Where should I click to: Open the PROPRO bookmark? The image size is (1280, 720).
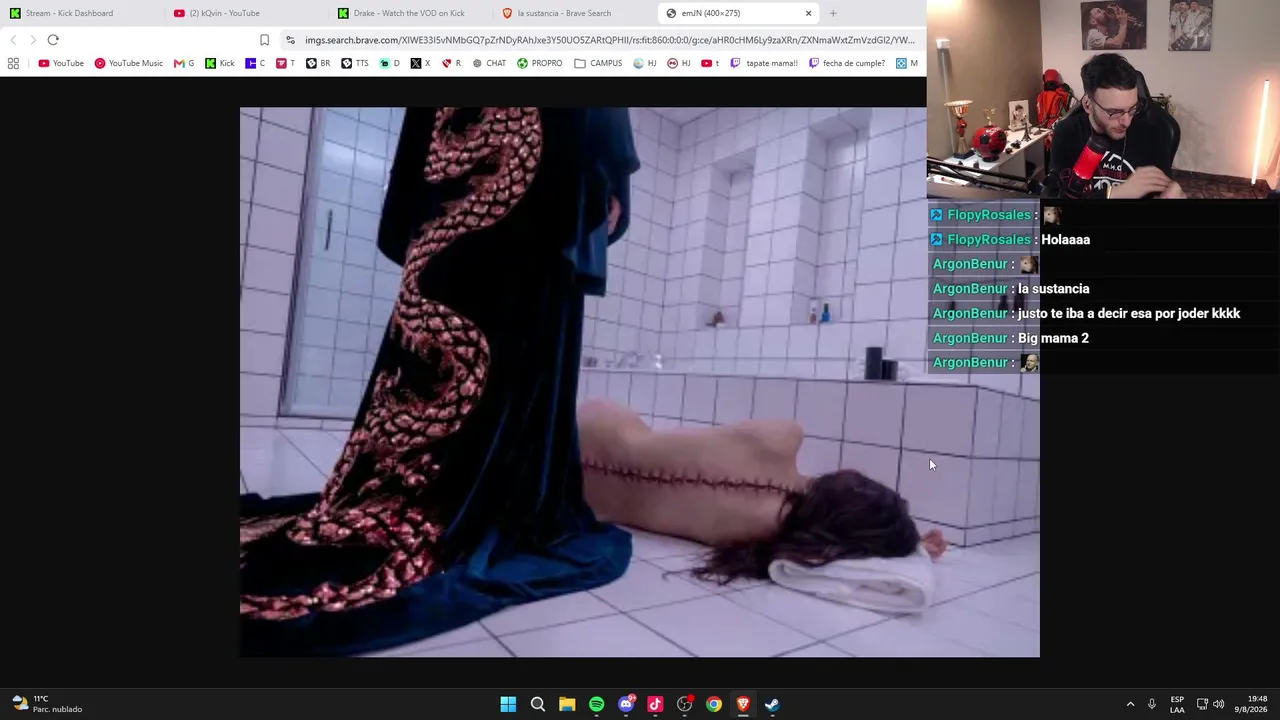[x=540, y=63]
